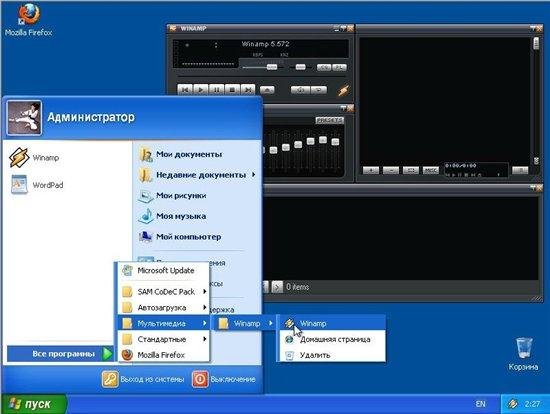Click the Pause button in Winamp
The image size is (550, 414).
tap(216, 90)
